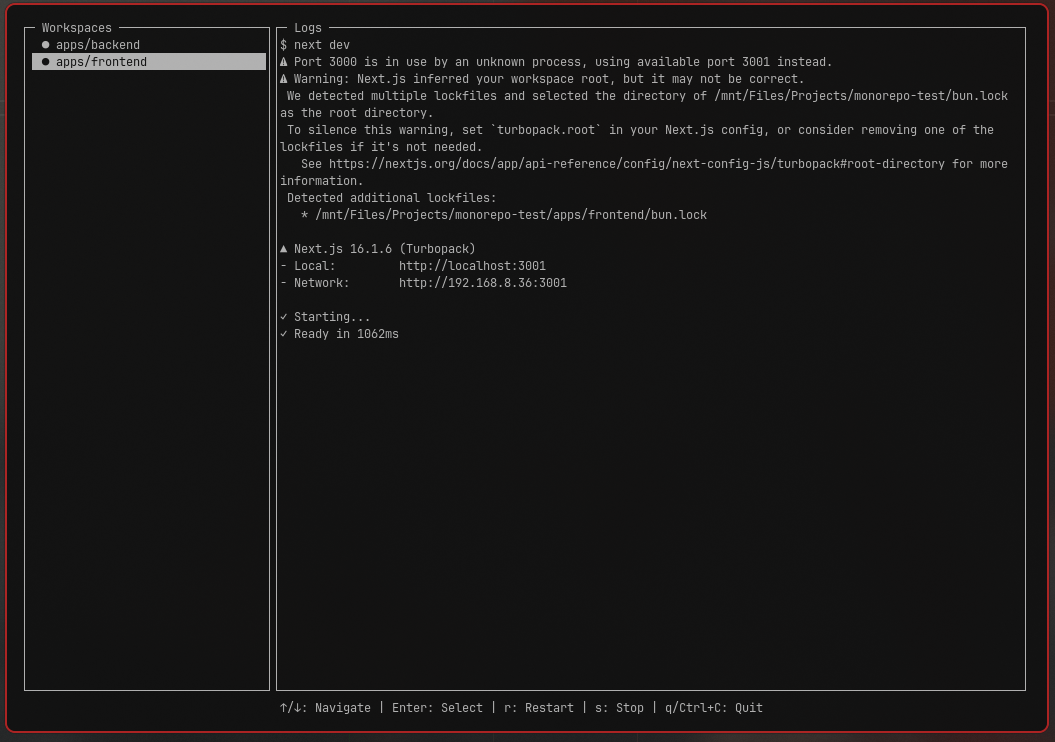Open the http://192.168.8.36:3001 network URL
Screen dimensions: 1055x742
[x=482, y=283]
